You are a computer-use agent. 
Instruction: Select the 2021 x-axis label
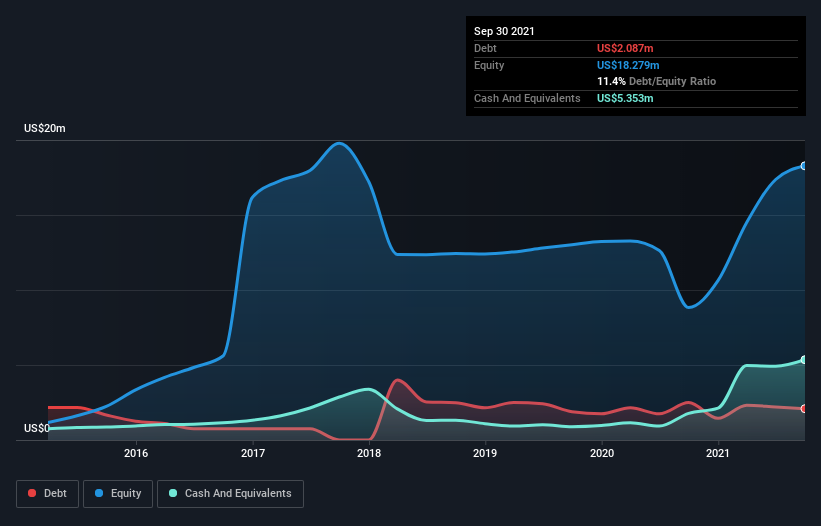(717, 453)
